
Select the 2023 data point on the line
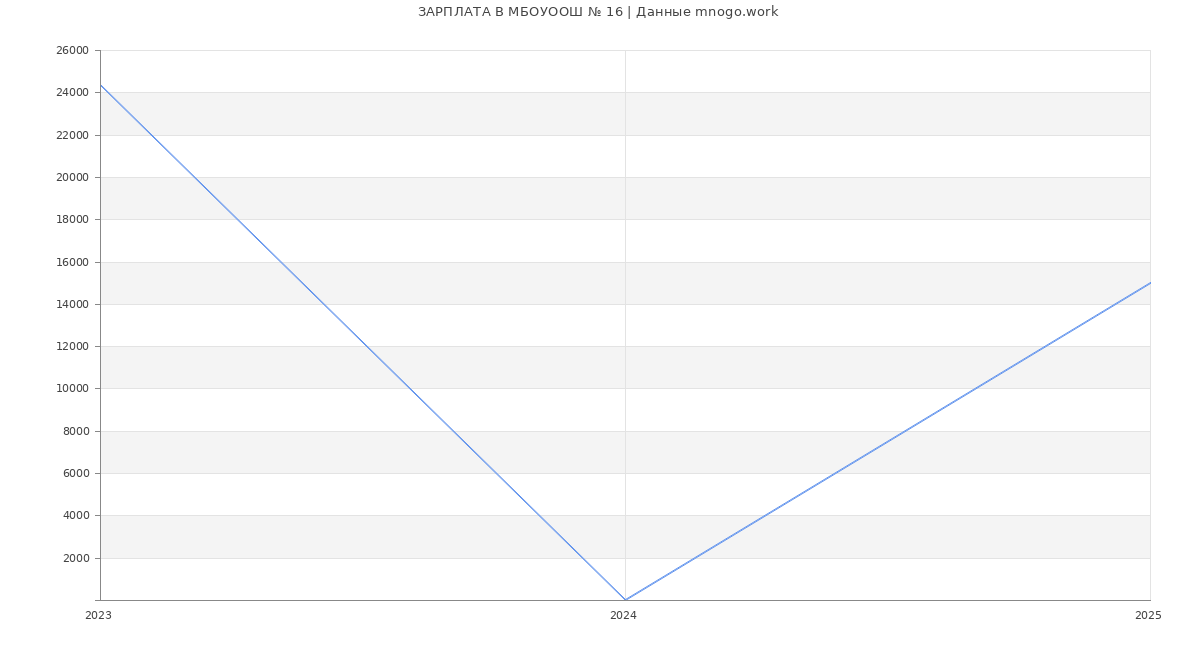[x=100, y=85]
